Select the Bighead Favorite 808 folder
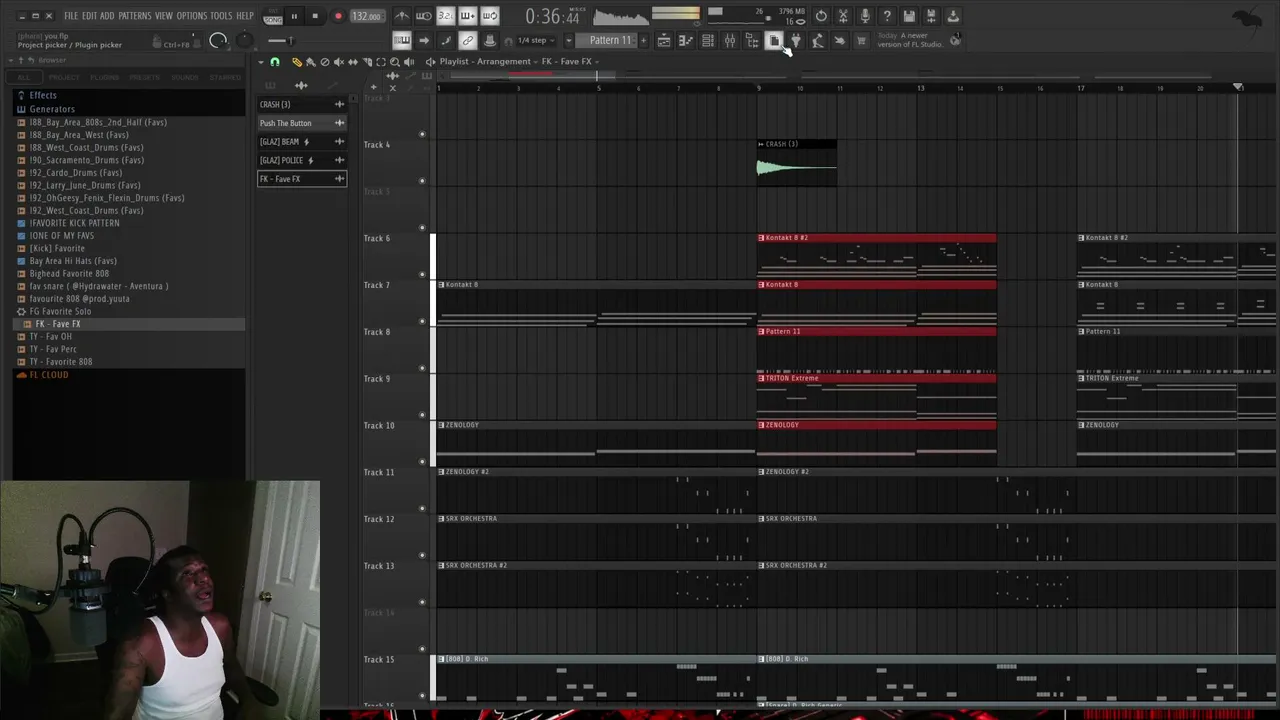The width and height of the screenshot is (1280, 720). coord(69,273)
